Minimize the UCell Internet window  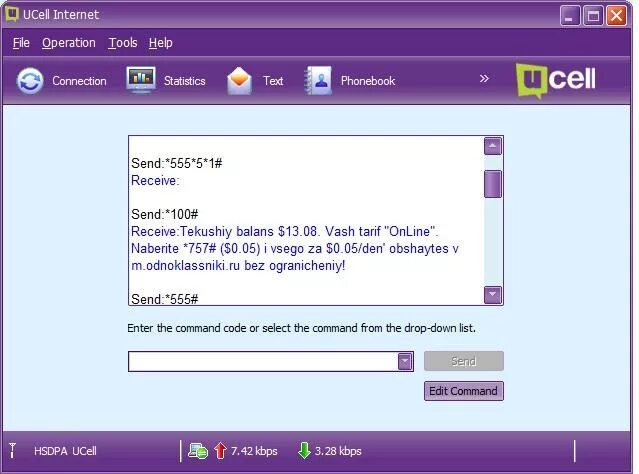click(570, 16)
